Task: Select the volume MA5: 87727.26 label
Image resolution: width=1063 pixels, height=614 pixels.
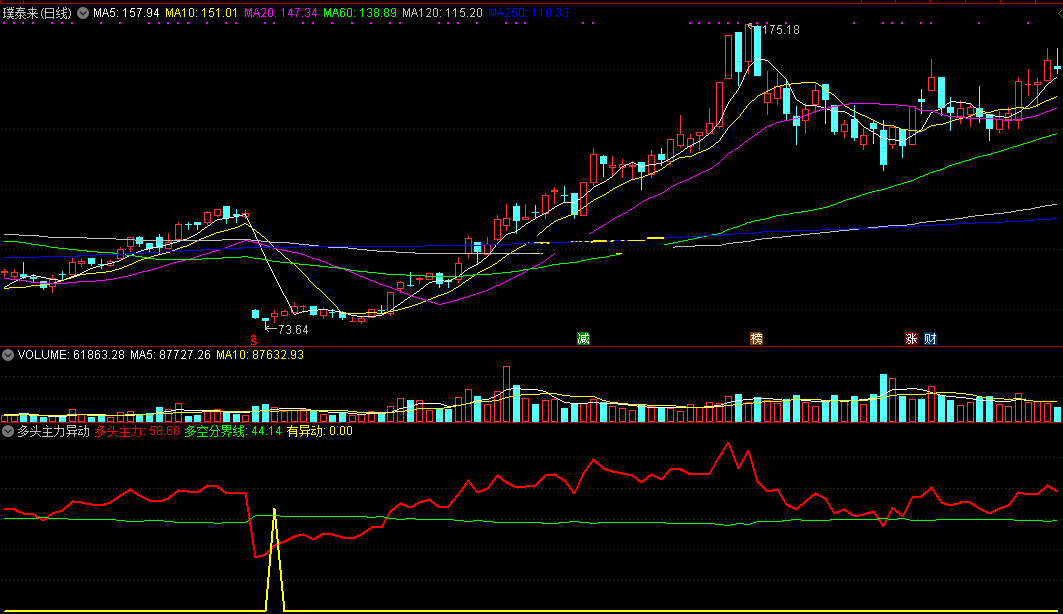Action: [170, 354]
